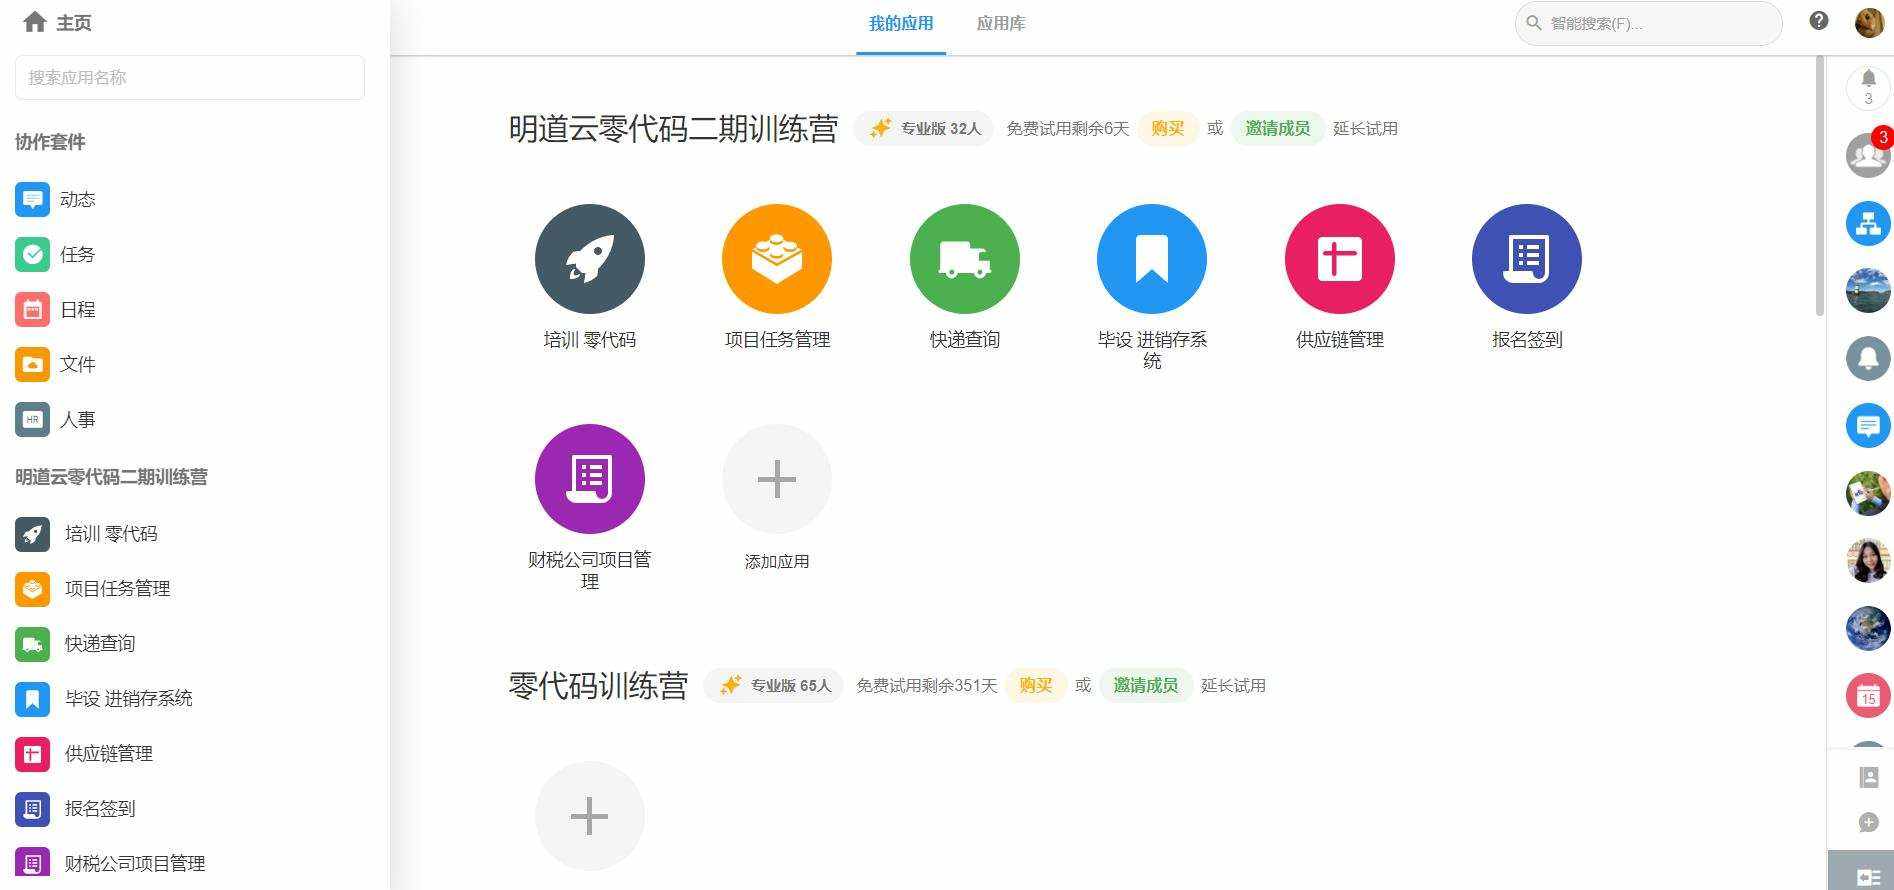
Task: Open the 项目任务管理 orange brick app
Action: pyautogui.click(x=776, y=259)
